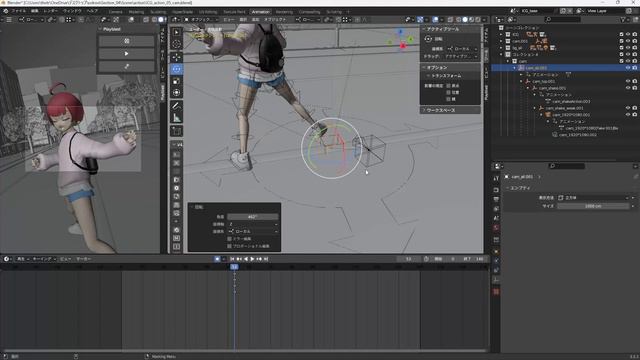
Task: Enable Locations affect-only checkbox
Action: 448,92
